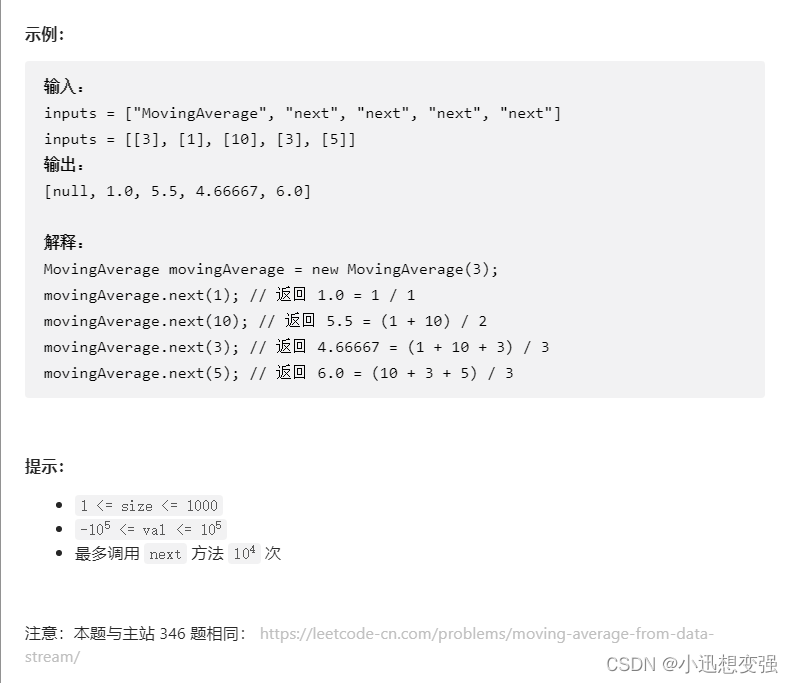793x683 pixels.
Task: Click the movingAverage.next(1) explanation line
Action: pyautogui.click(x=229, y=295)
